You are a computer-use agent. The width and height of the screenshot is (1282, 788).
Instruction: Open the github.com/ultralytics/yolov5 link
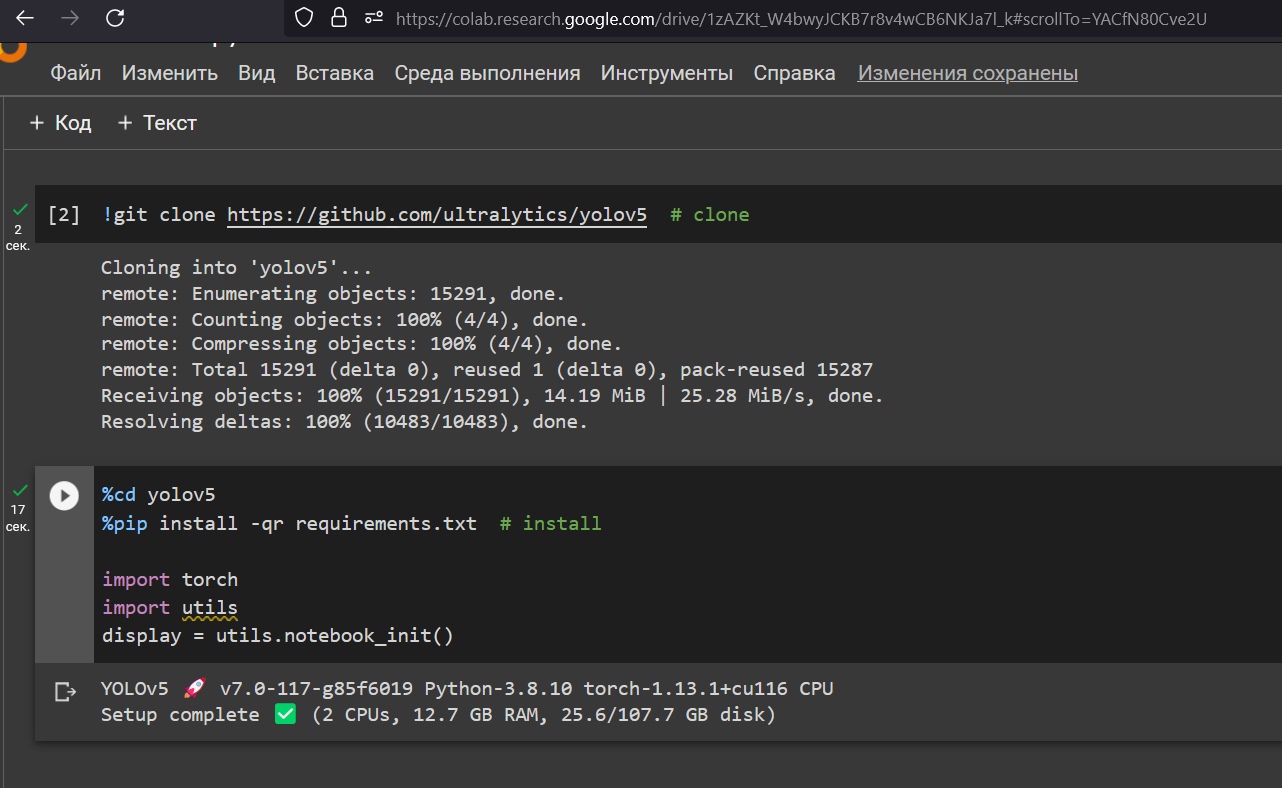coord(437,215)
